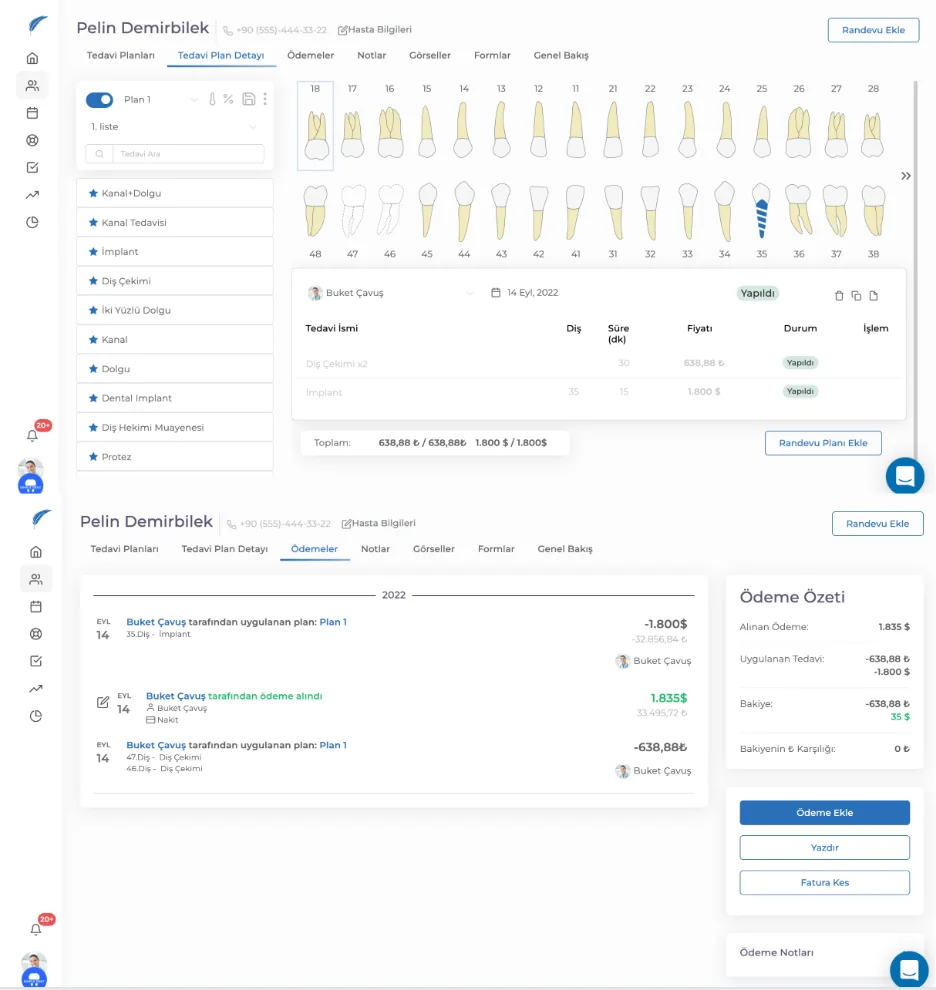Click the trash icon in the treatment card
Image resolution: width=936 pixels, height=990 pixels.
pos(839,295)
